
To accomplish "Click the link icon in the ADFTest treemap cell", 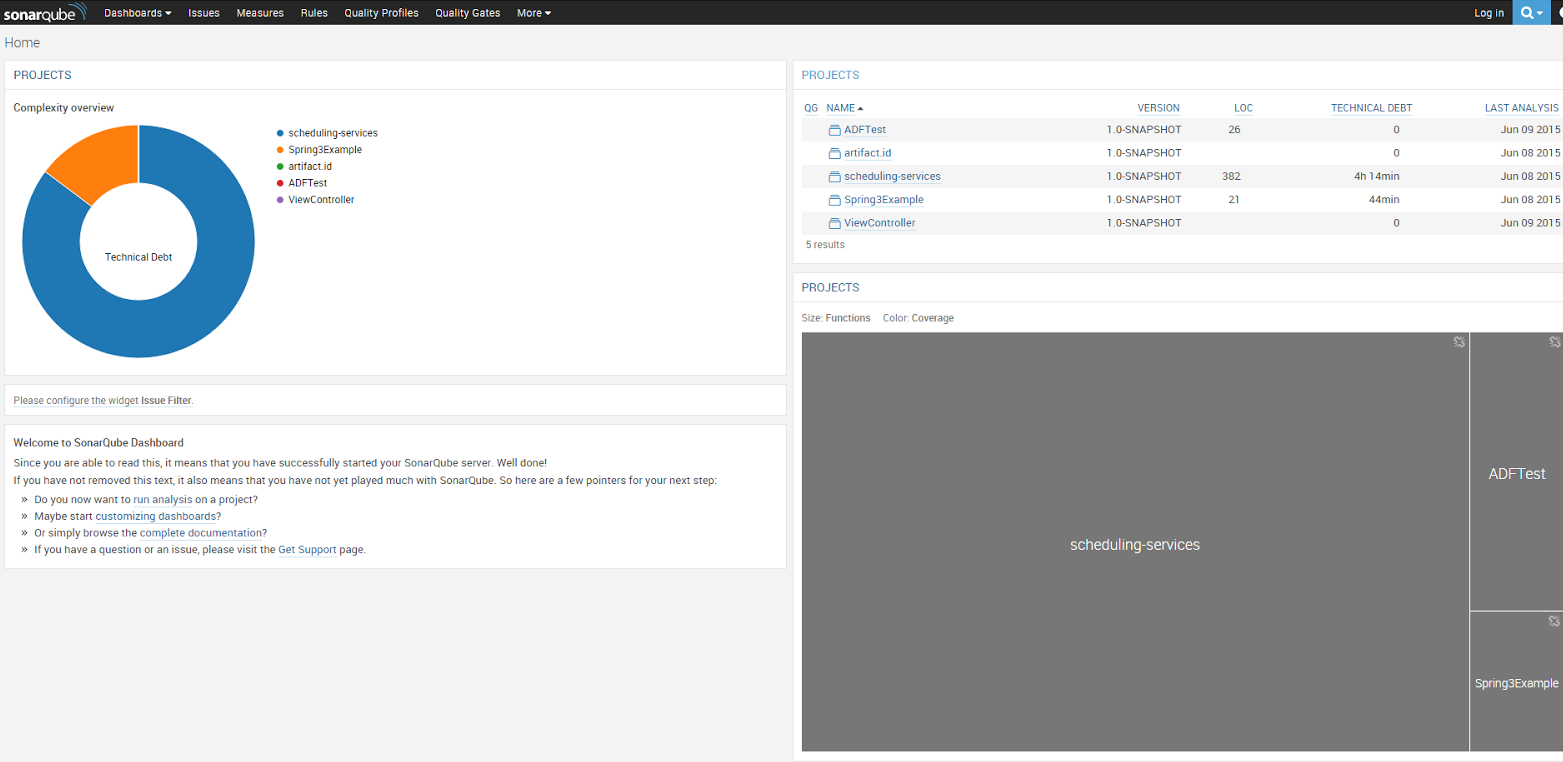I will pos(1553,341).
